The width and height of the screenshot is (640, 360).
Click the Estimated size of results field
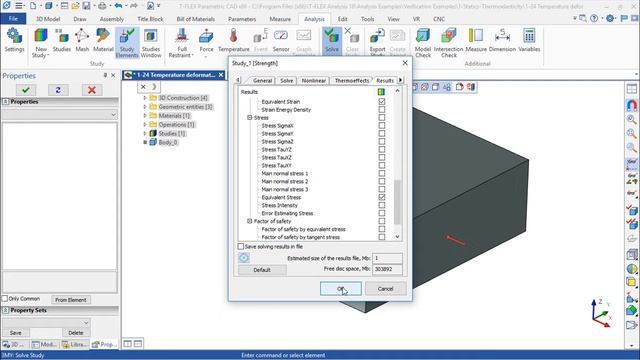point(387,258)
